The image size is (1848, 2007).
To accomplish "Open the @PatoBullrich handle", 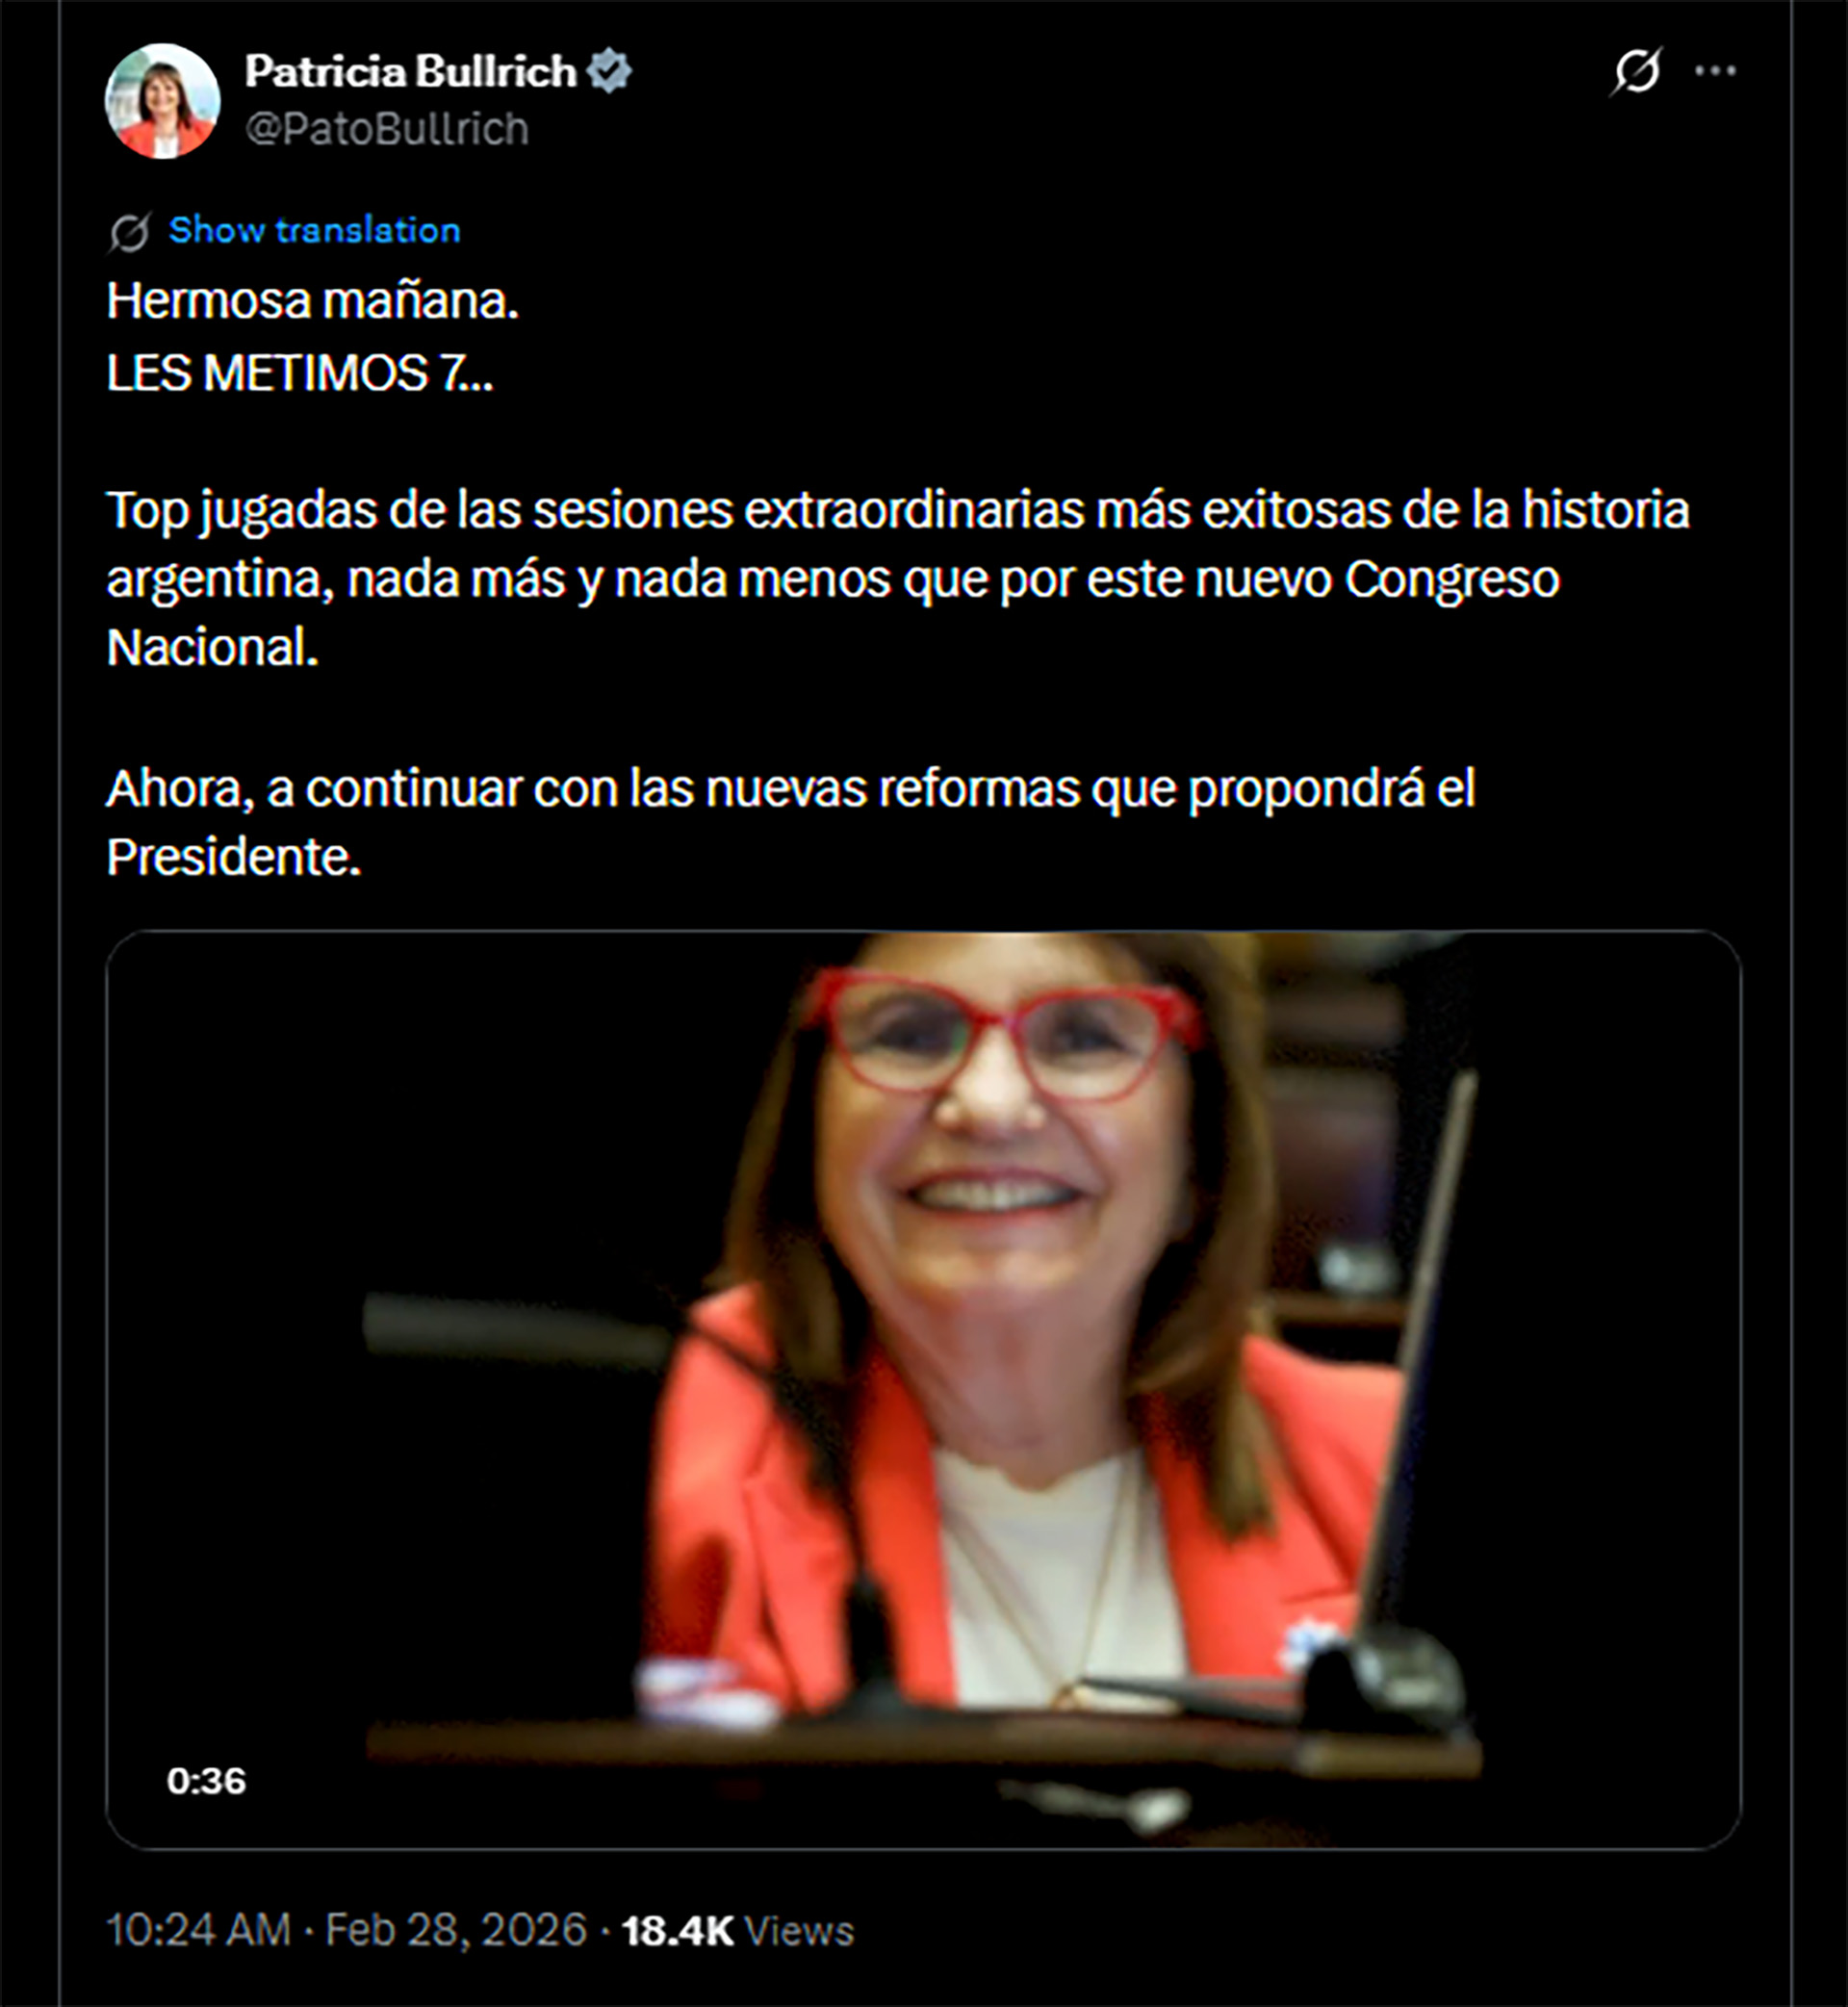I will [387, 130].
